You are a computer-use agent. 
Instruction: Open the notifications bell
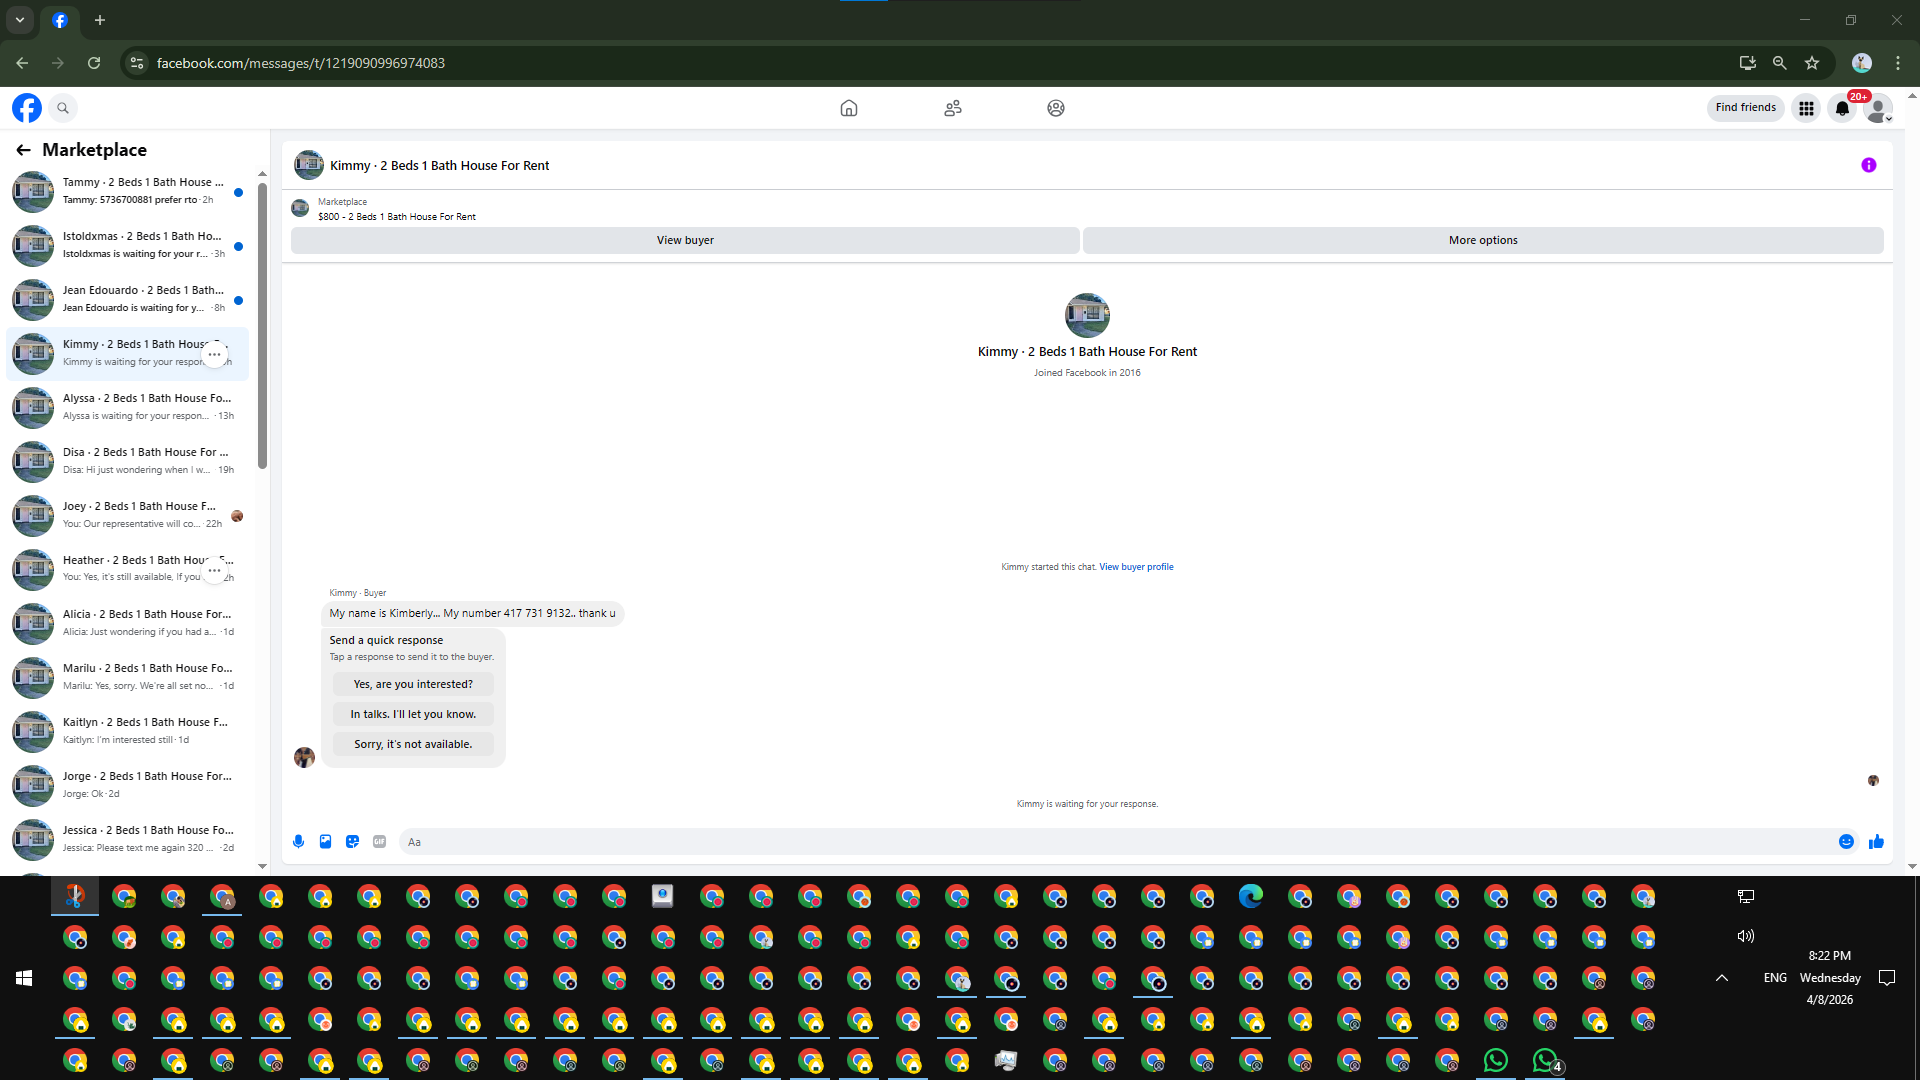tap(1842, 108)
